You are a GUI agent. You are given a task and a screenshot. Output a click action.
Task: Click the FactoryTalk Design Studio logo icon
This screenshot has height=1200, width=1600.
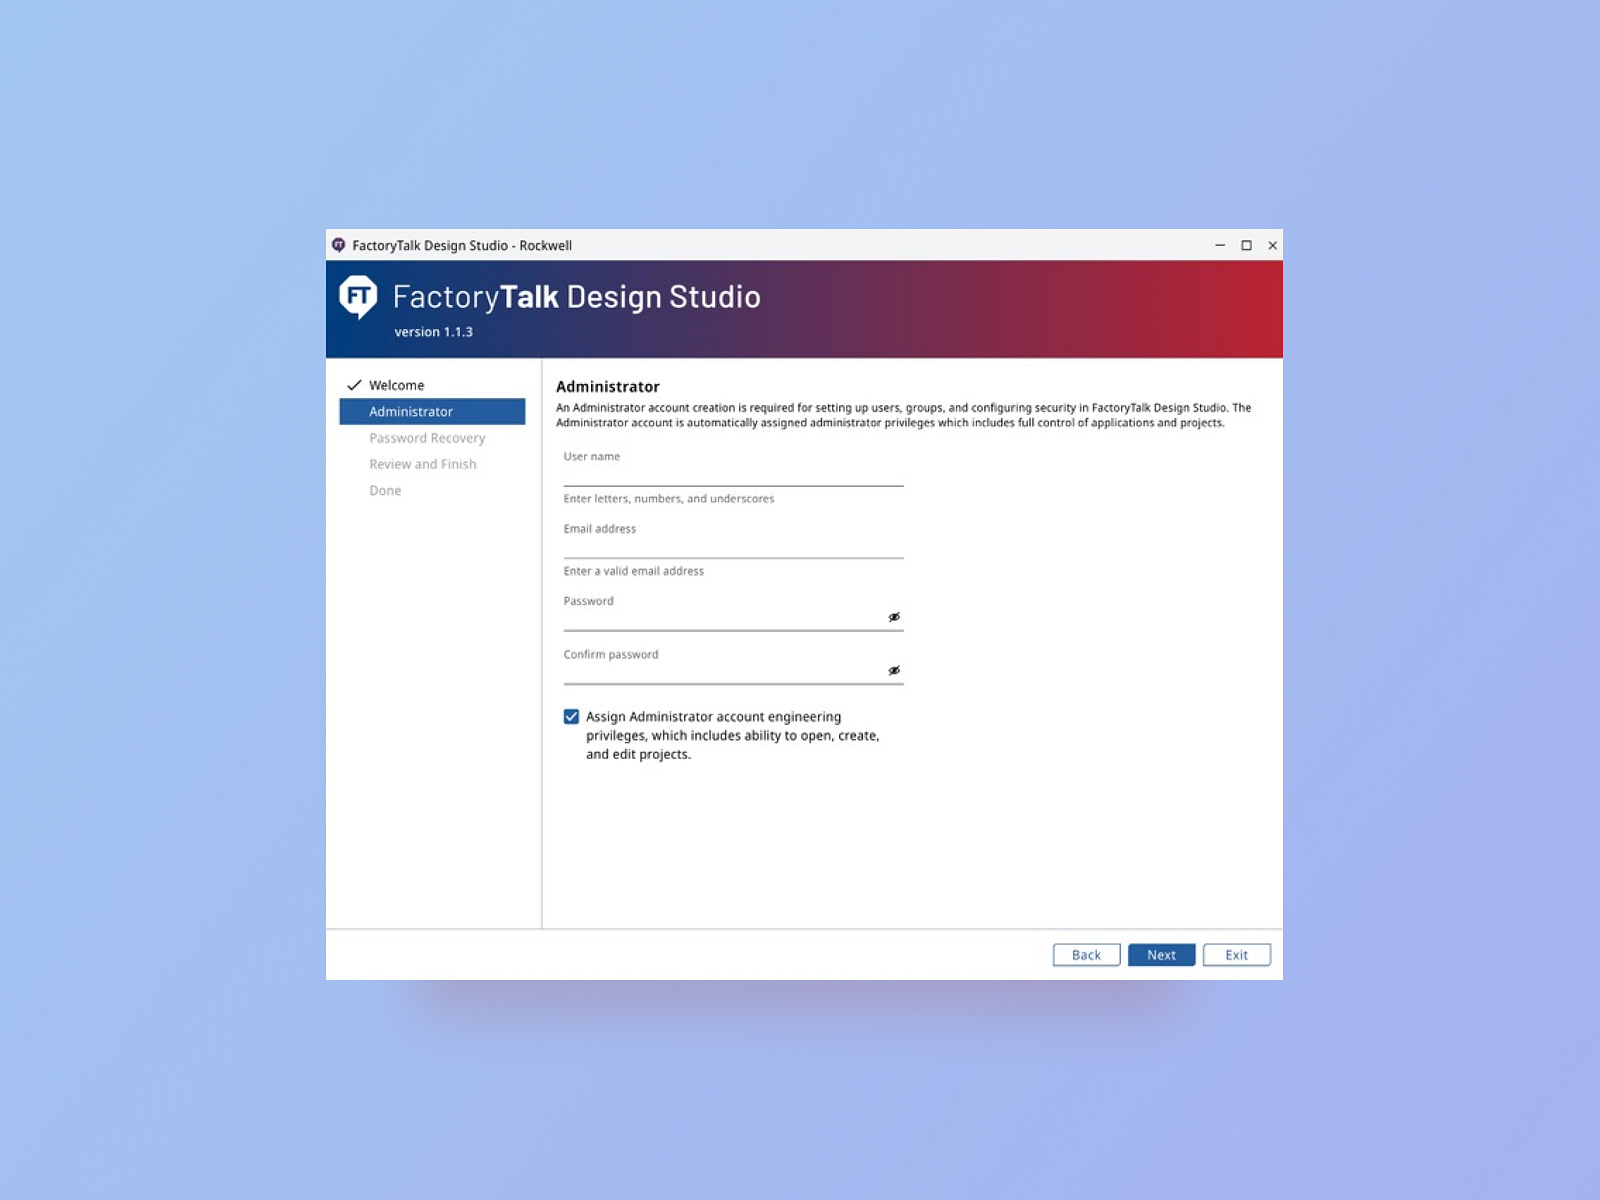tap(356, 296)
